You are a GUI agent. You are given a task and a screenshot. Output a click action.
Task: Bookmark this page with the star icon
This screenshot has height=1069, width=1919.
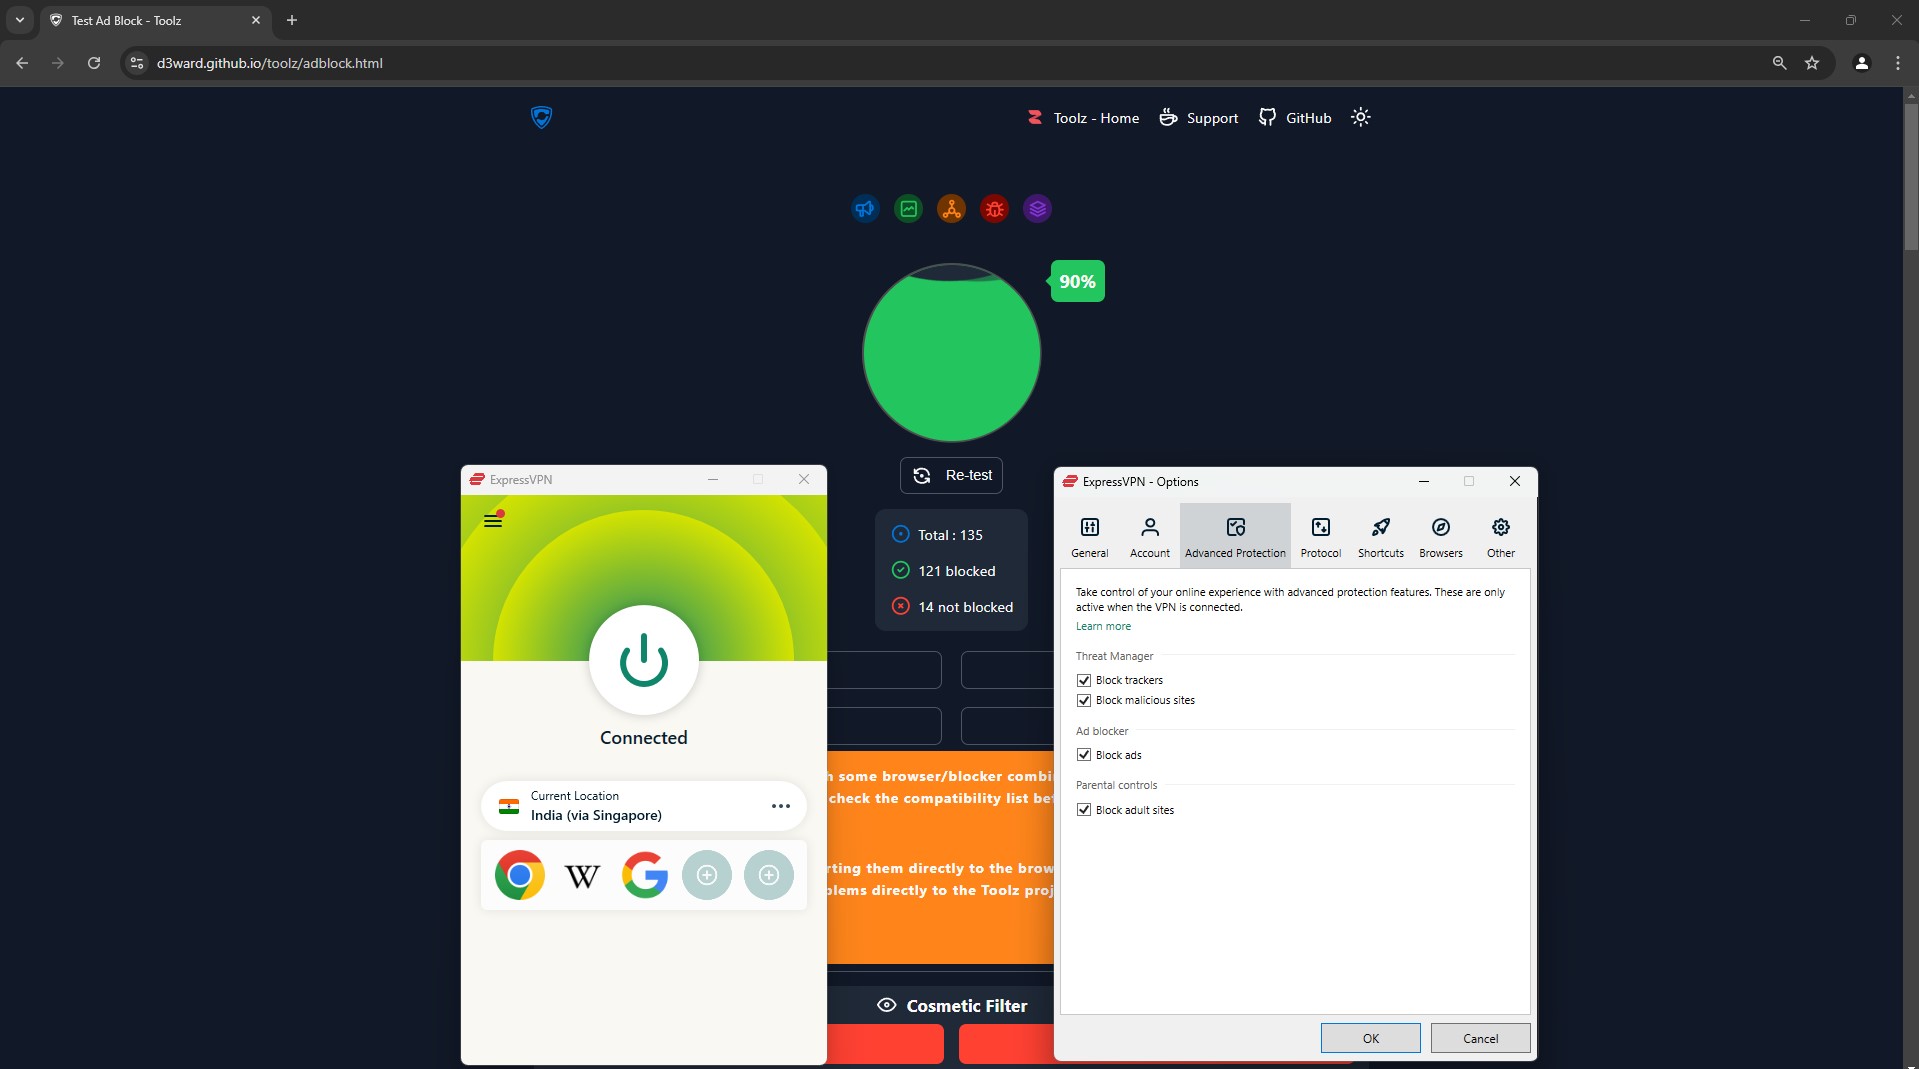coord(1812,63)
